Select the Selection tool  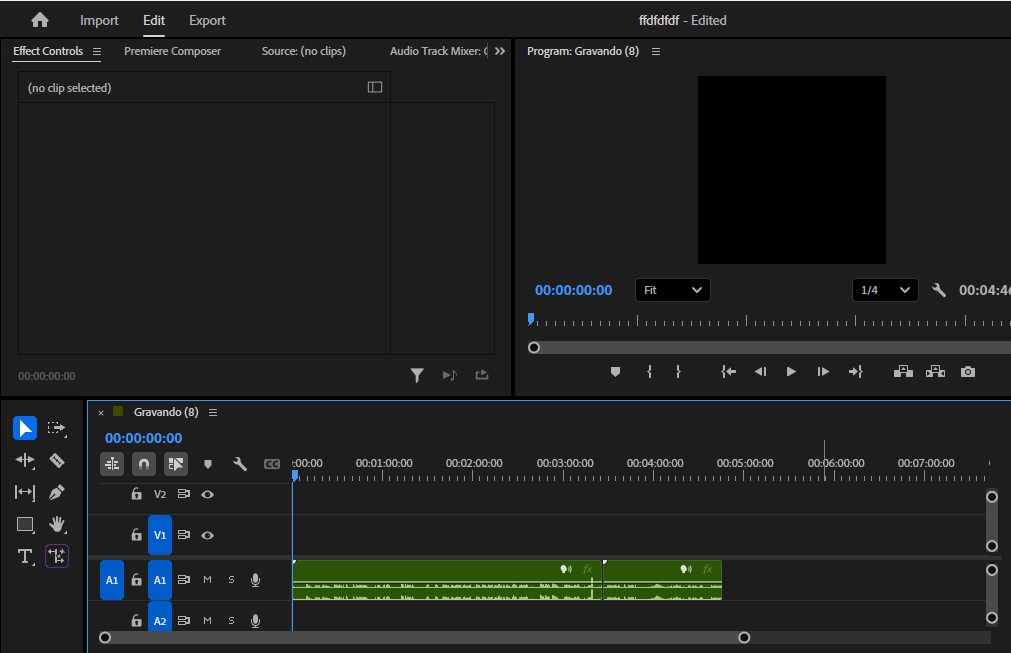[25, 428]
